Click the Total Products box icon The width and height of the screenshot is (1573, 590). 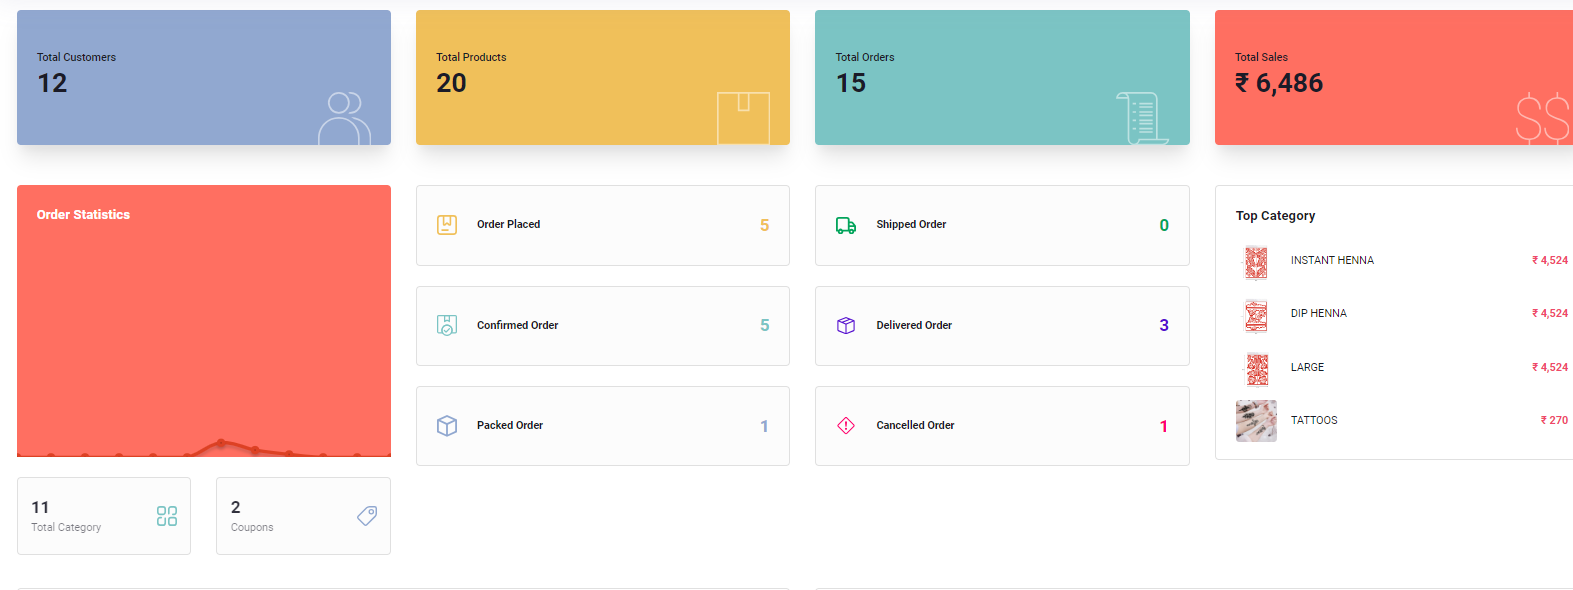(x=743, y=118)
